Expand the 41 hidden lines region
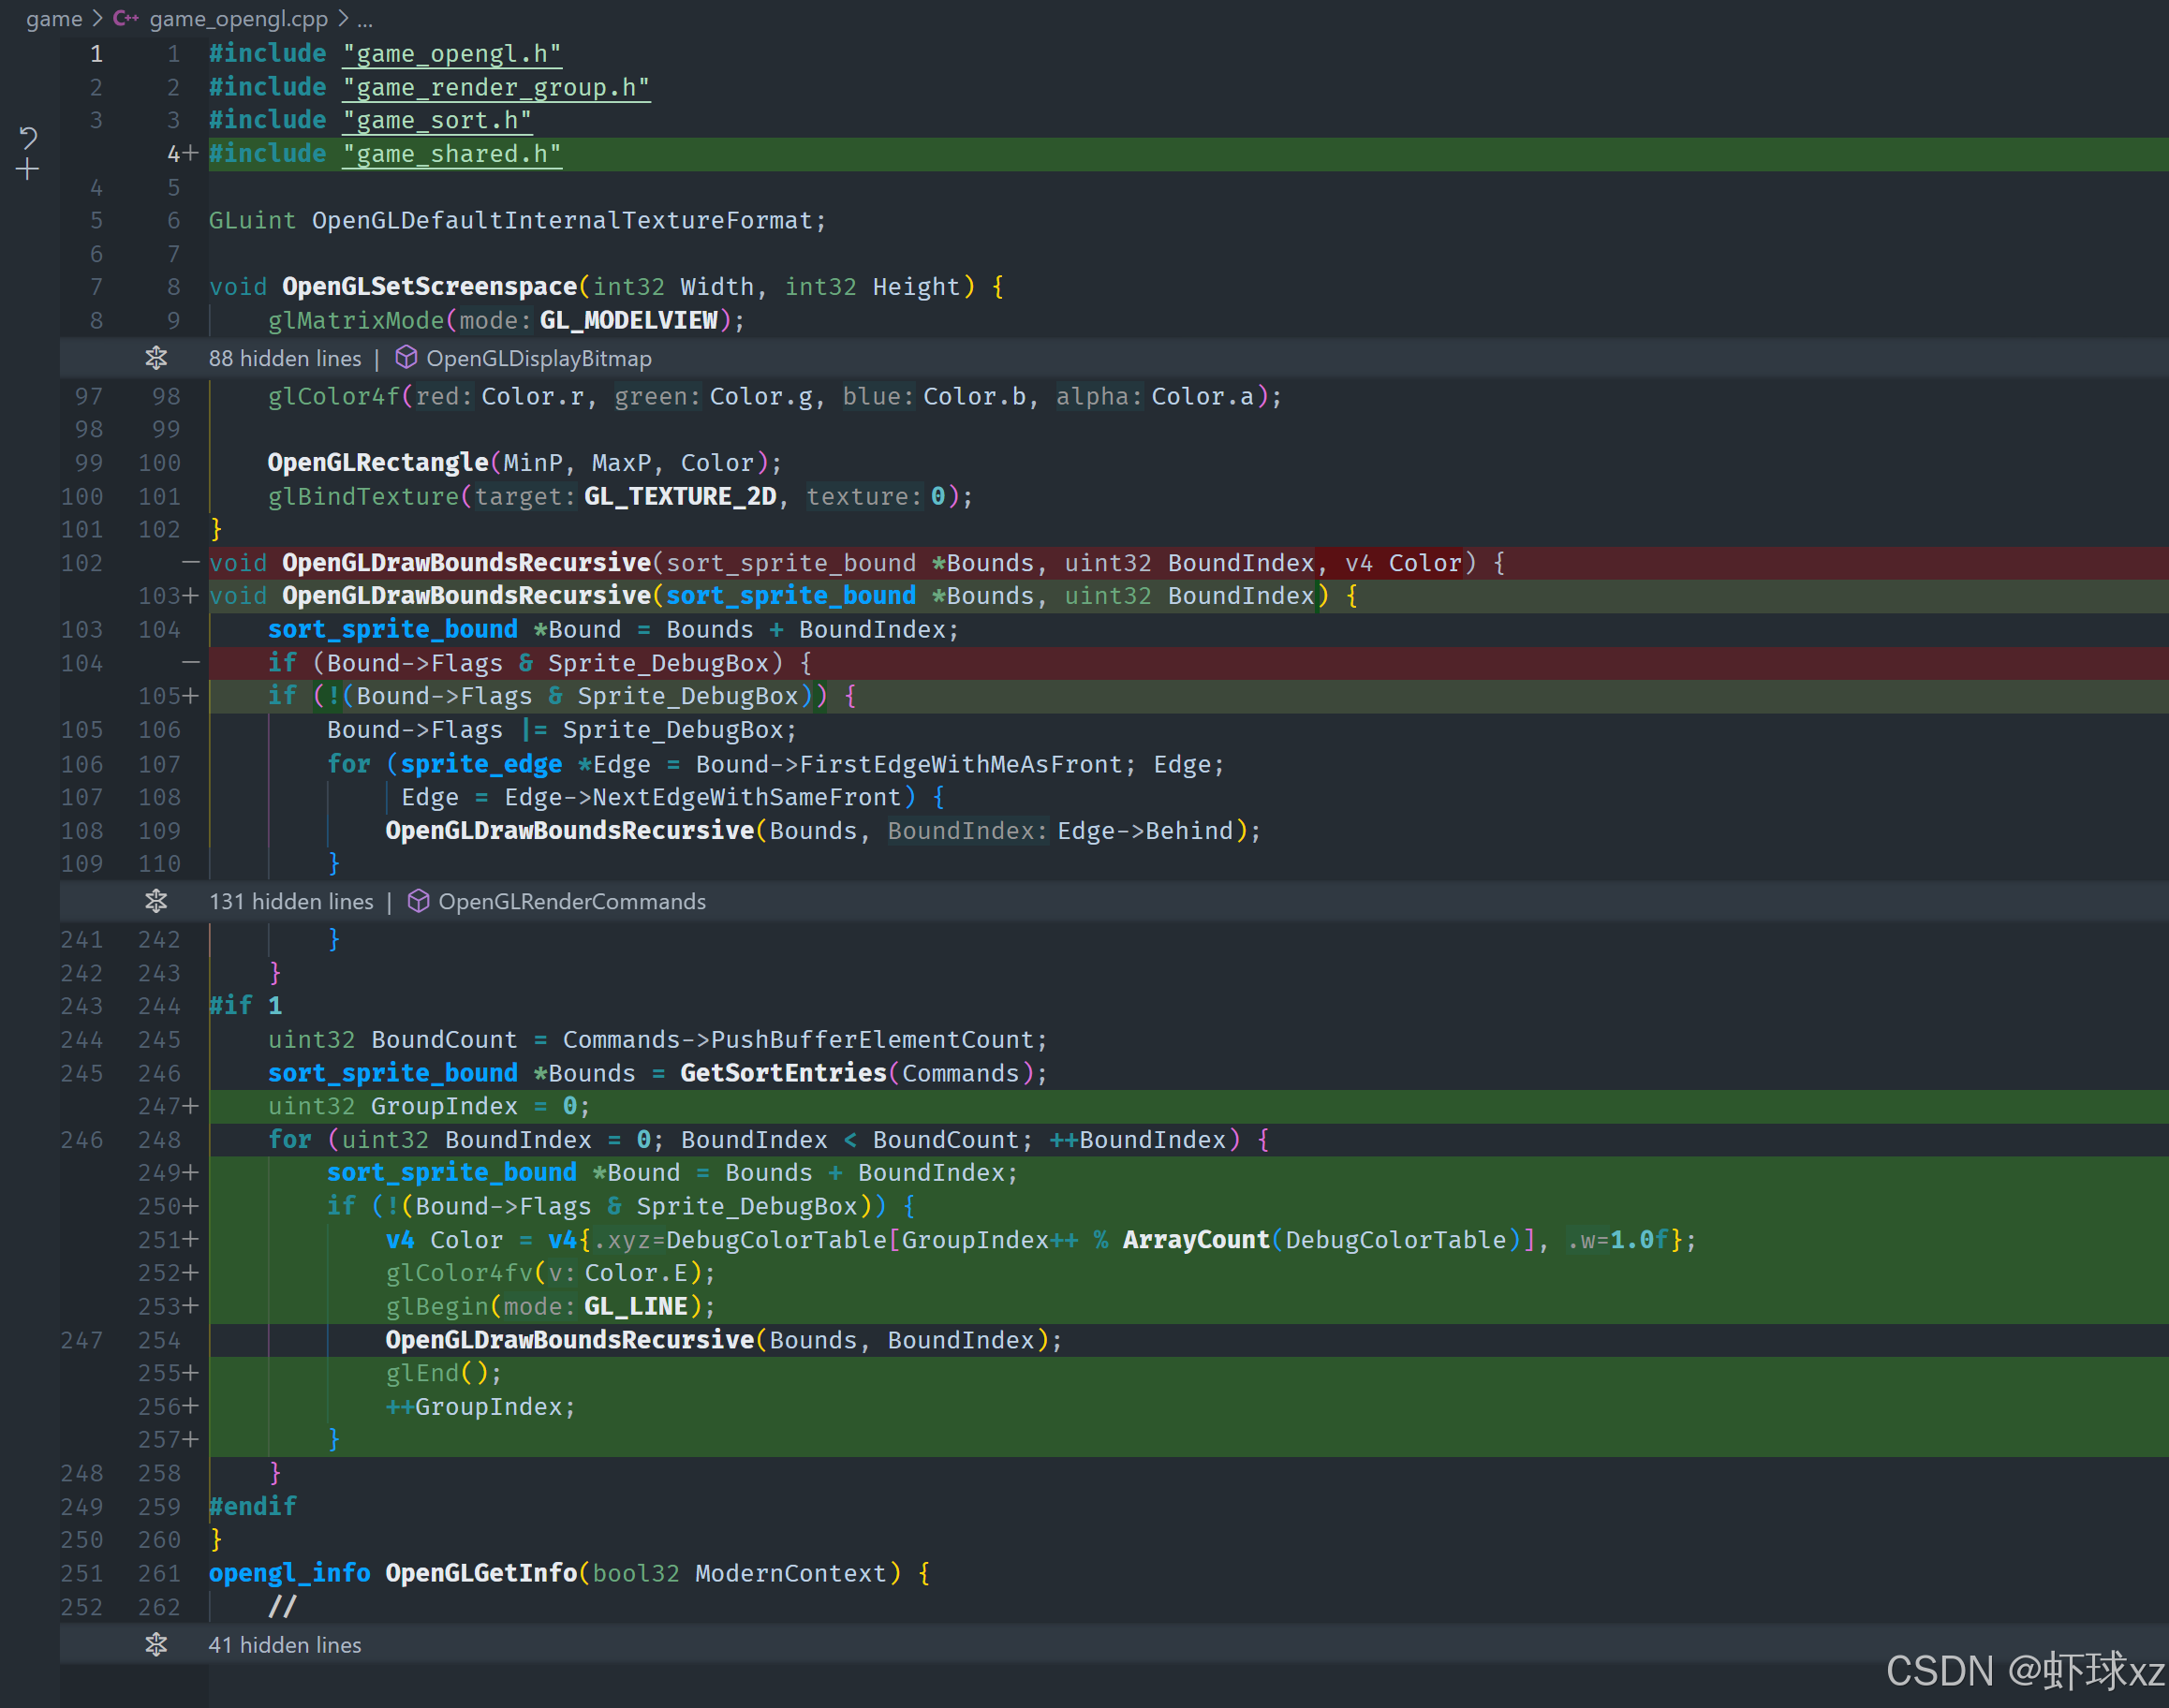 click(x=285, y=1645)
